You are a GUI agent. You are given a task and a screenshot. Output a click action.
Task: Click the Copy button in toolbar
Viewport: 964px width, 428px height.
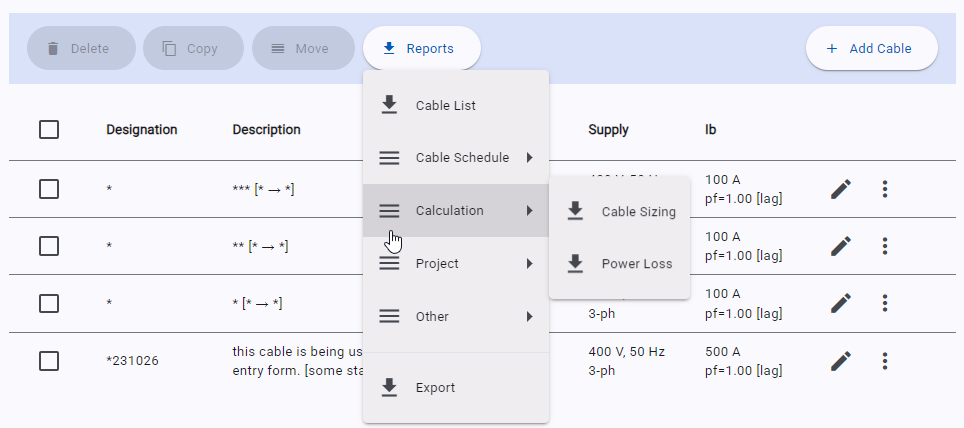[194, 49]
